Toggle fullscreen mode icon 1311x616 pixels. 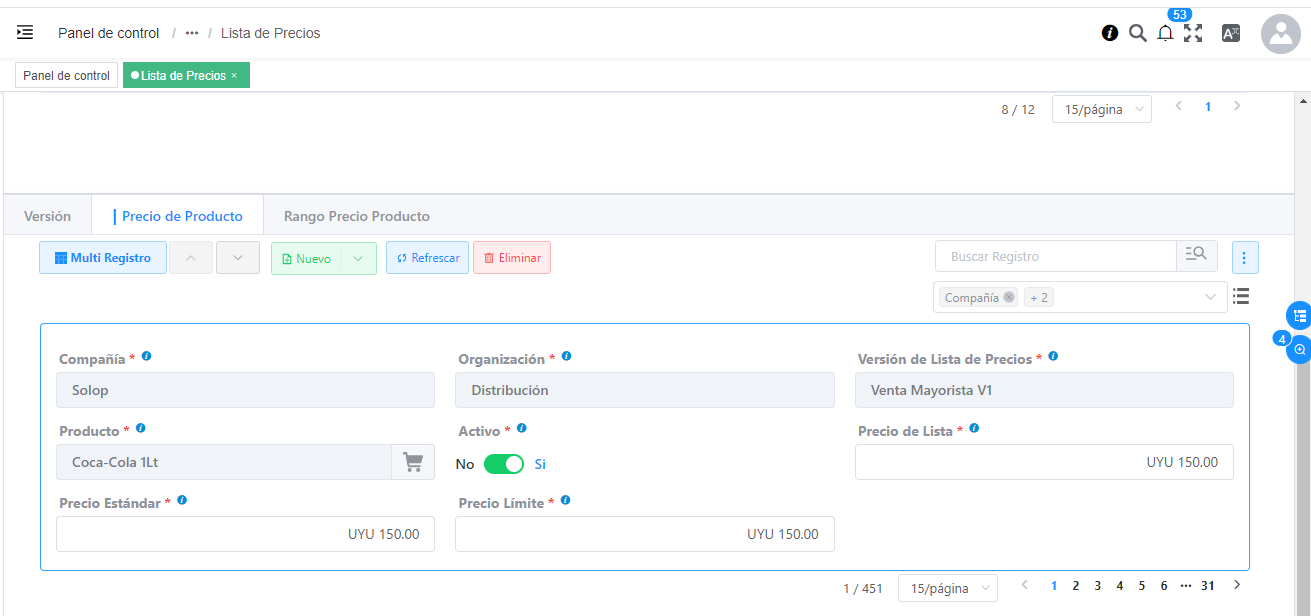point(1193,33)
